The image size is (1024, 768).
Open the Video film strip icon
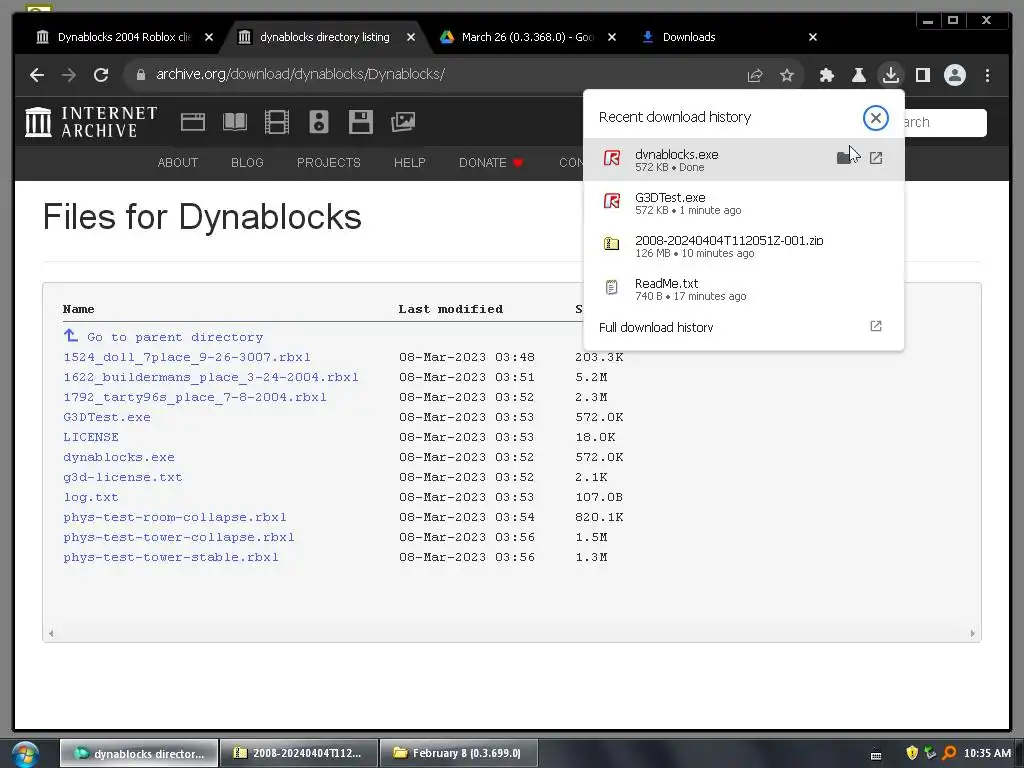(x=277, y=122)
